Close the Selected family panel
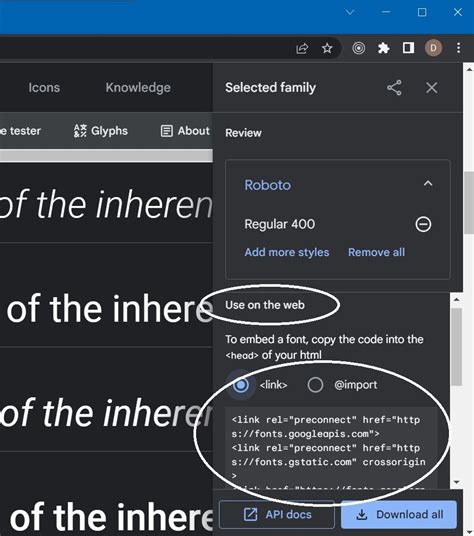The width and height of the screenshot is (474, 536). [432, 88]
